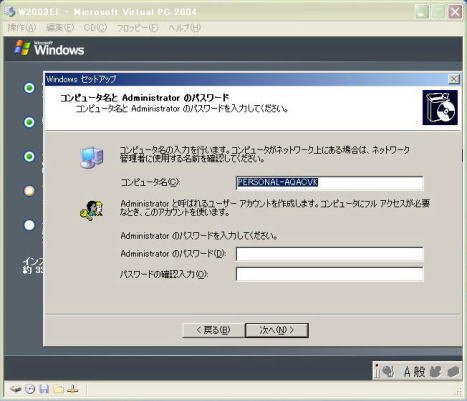Image resolution: width=467 pixels, height=401 pixels.
Task: Open the 編集(E) menu
Action: click(x=60, y=28)
